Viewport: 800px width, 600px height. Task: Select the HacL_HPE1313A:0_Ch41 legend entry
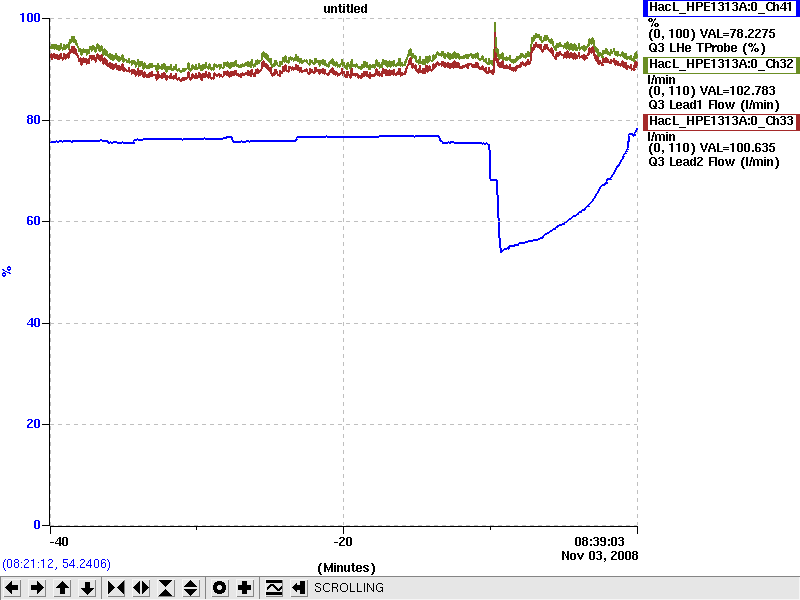[721, 8]
